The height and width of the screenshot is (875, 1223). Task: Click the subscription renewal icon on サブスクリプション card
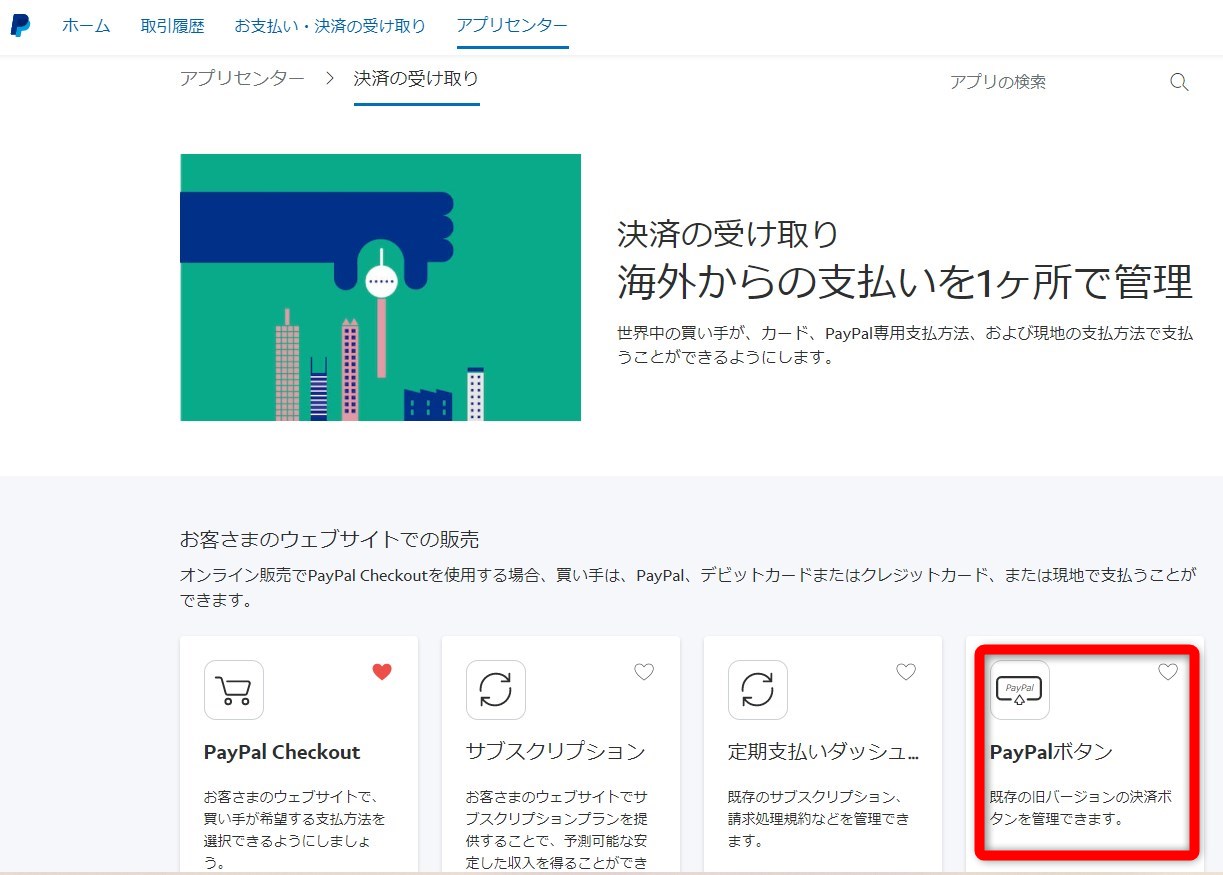495,690
